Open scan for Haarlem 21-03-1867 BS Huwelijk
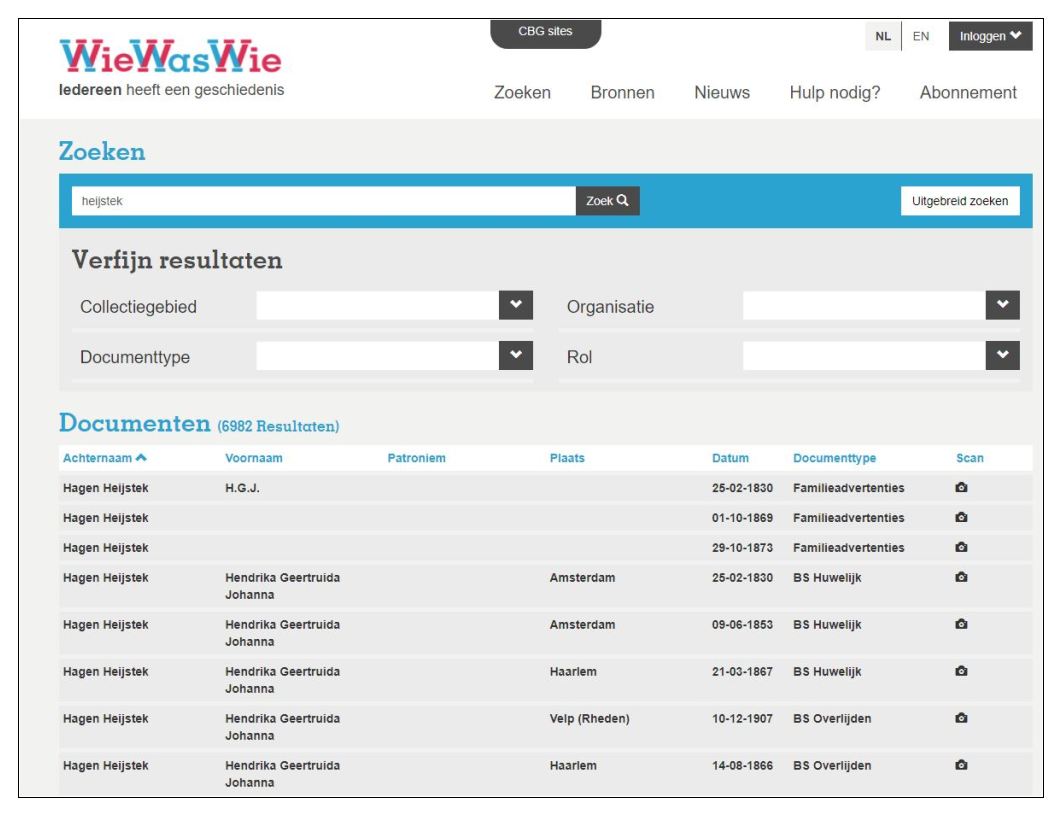The width and height of the screenshot is (1062, 816). click(x=961, y=672)
